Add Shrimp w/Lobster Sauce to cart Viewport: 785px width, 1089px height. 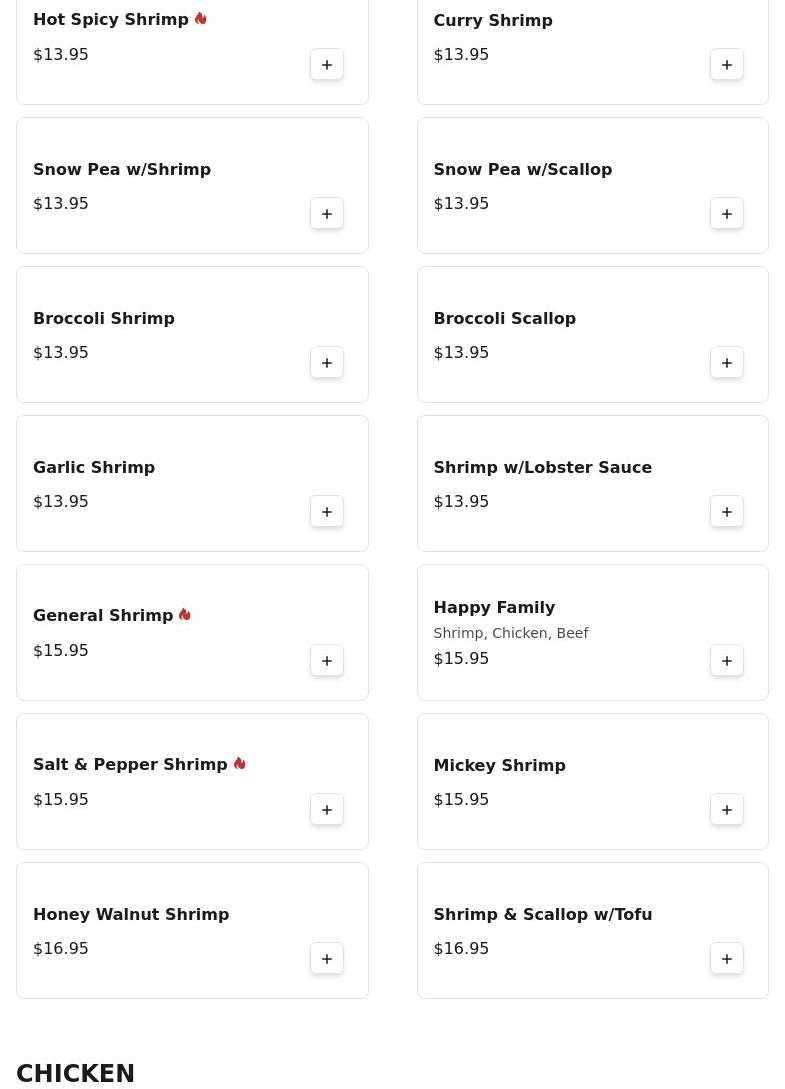point(727,512)
